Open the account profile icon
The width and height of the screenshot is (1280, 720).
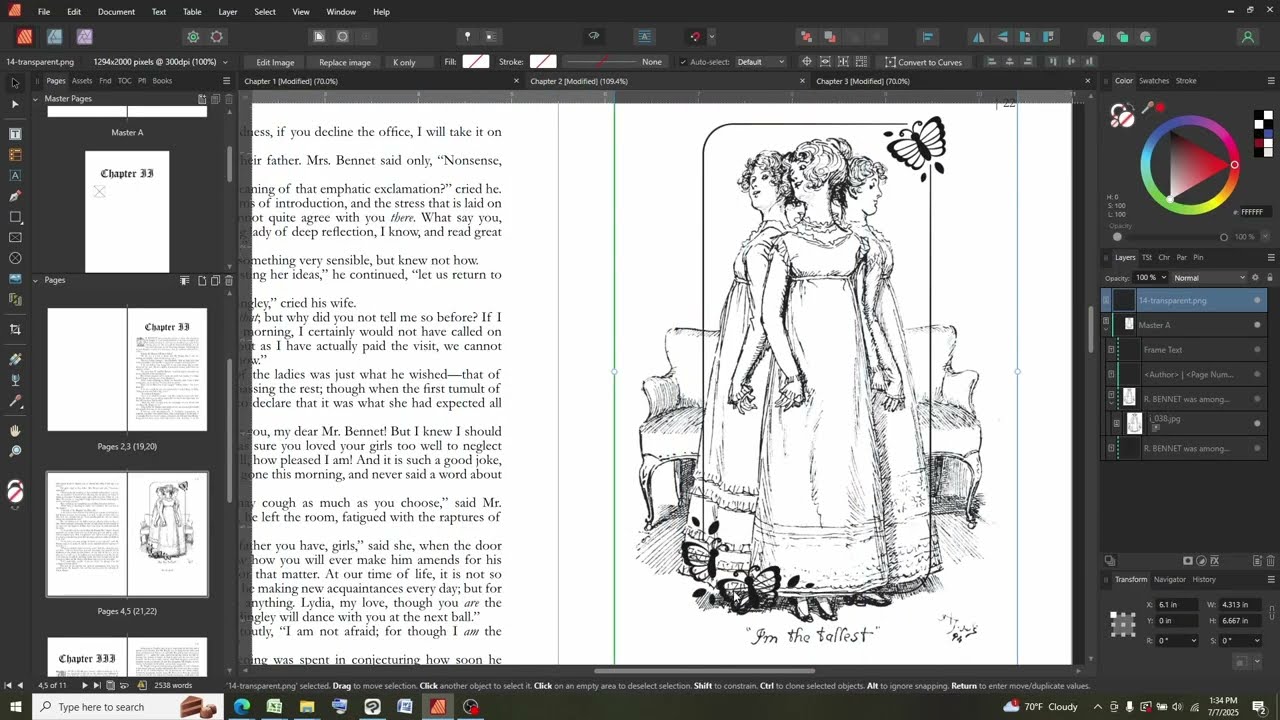(x=1247, y=36)
